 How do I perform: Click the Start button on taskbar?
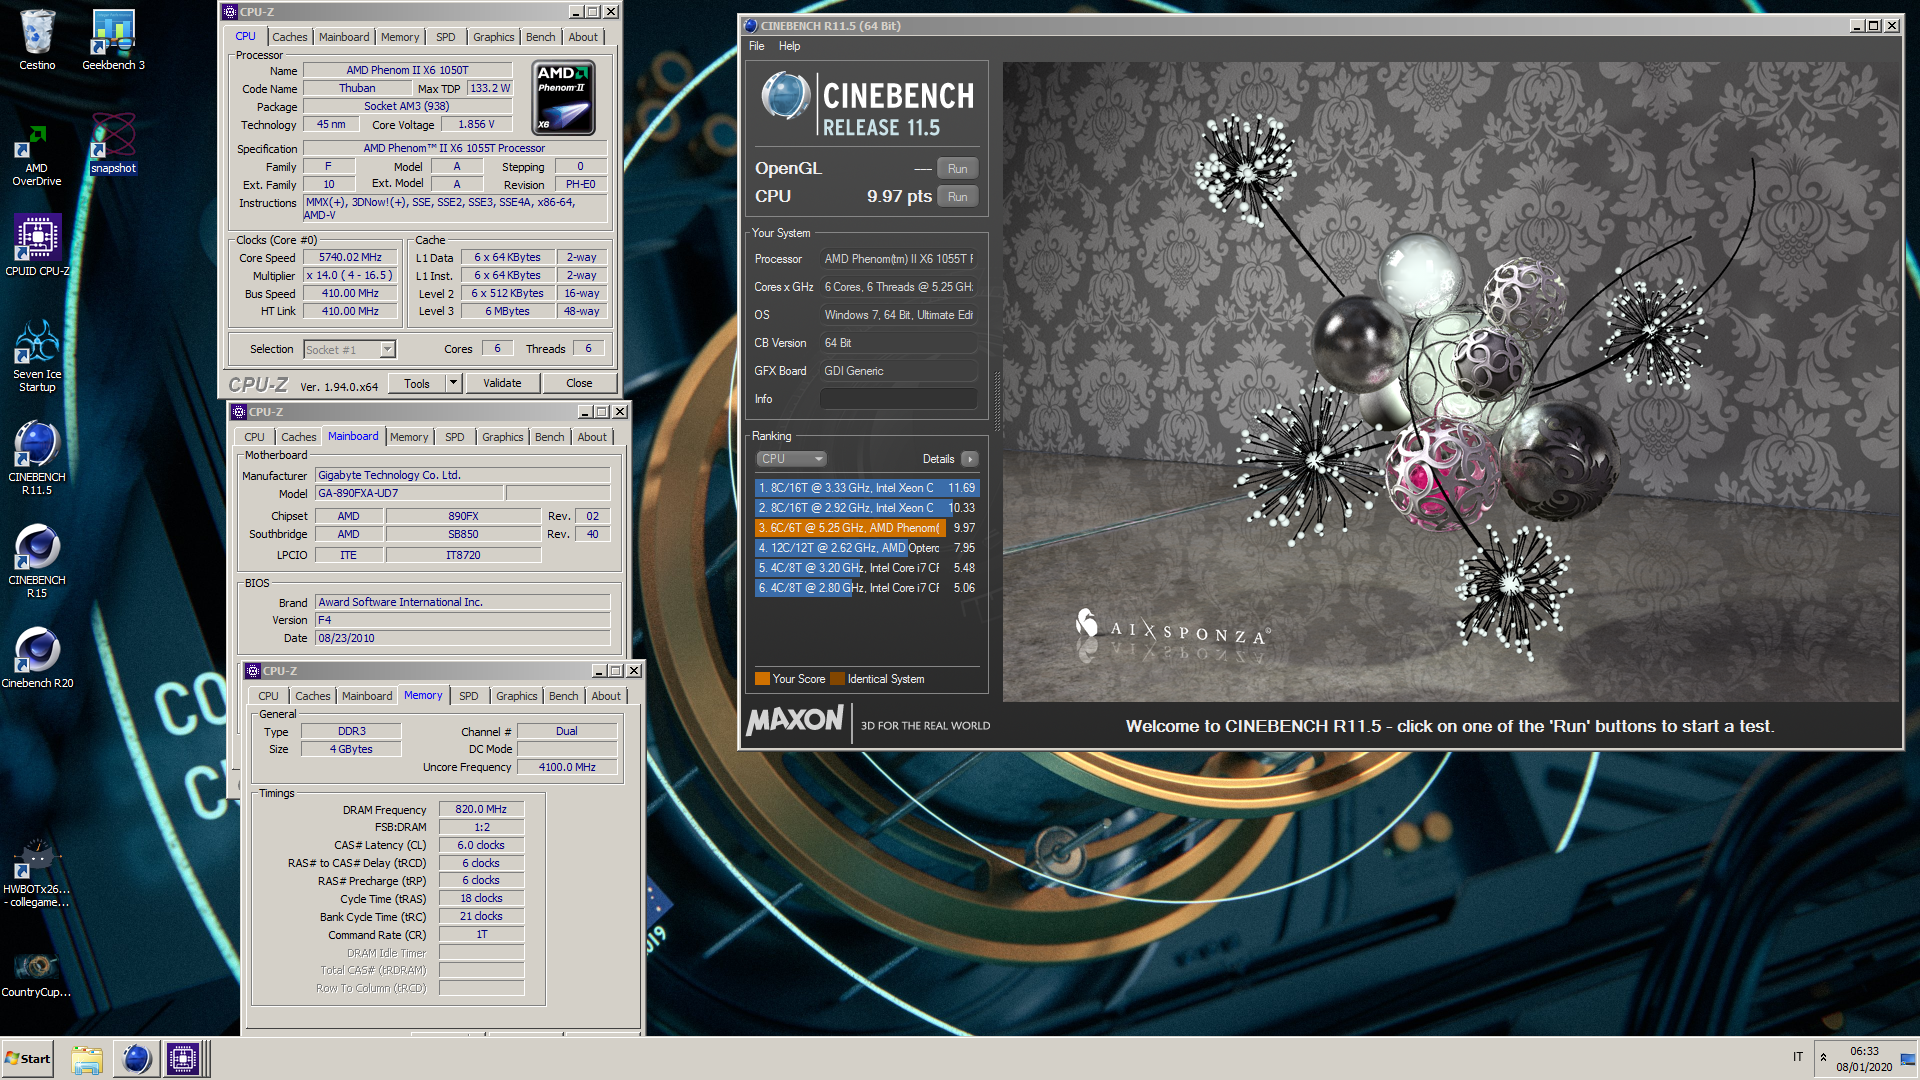click(x=27, y=1059)
